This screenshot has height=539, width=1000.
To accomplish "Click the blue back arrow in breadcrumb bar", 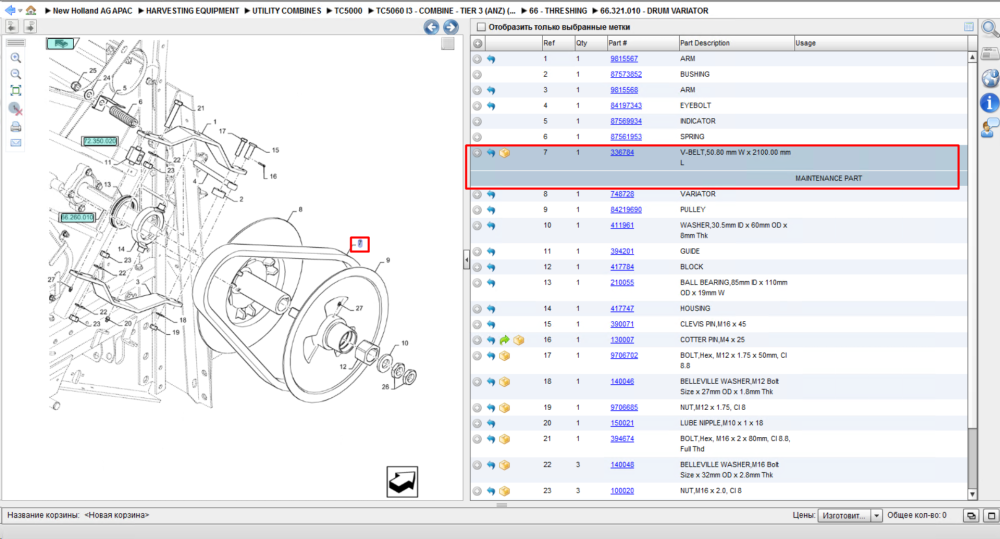I will 9,10.
